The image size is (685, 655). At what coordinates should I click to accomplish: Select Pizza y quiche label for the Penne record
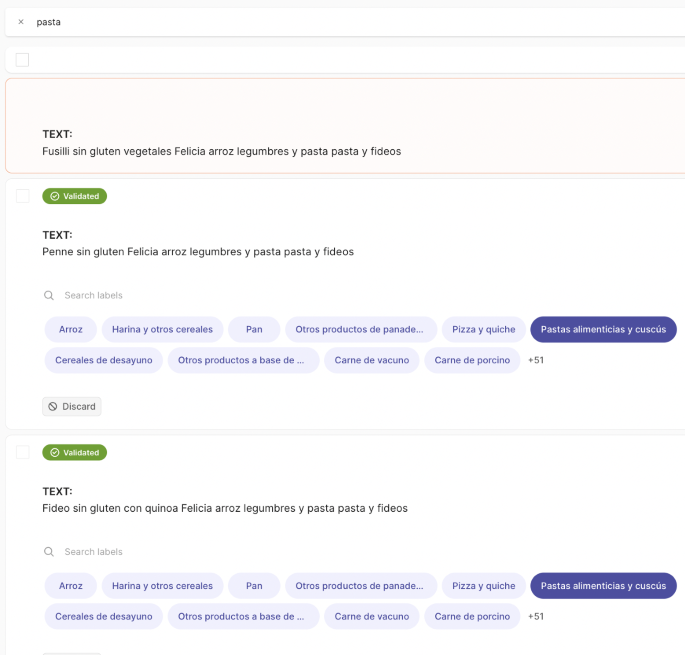(x=484, y=329)
